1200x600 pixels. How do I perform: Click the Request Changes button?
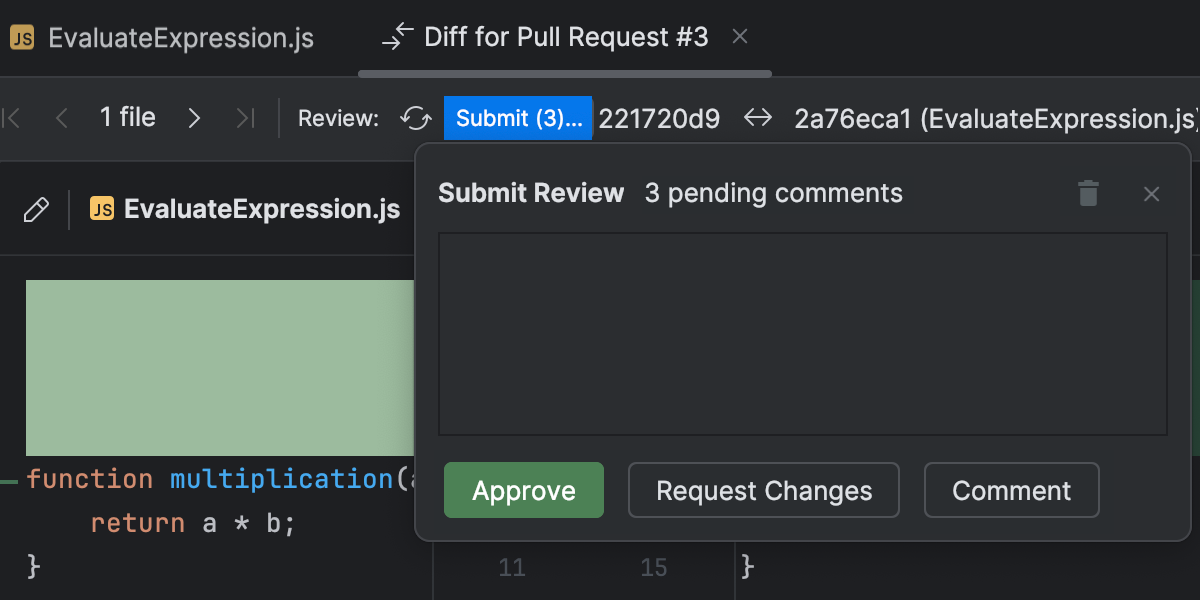point(763,490)
